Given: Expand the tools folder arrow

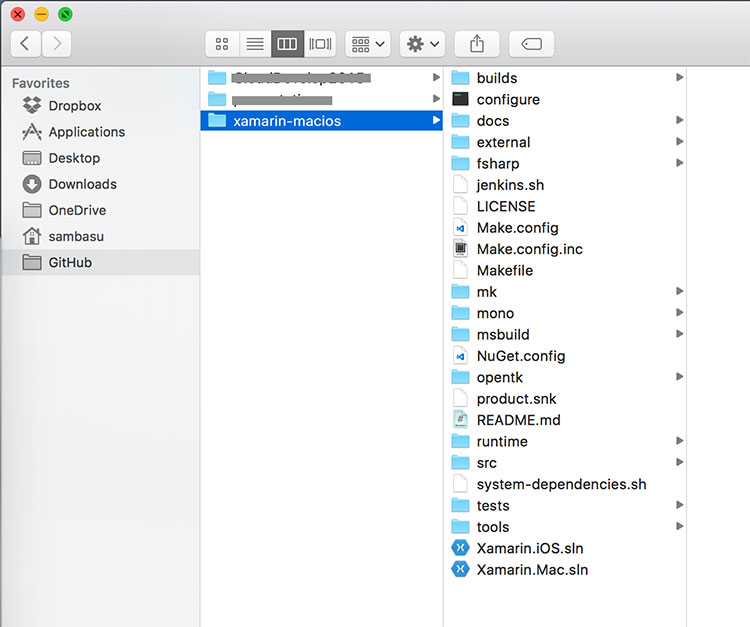Looking at the screenshot, I should [679, 526].
